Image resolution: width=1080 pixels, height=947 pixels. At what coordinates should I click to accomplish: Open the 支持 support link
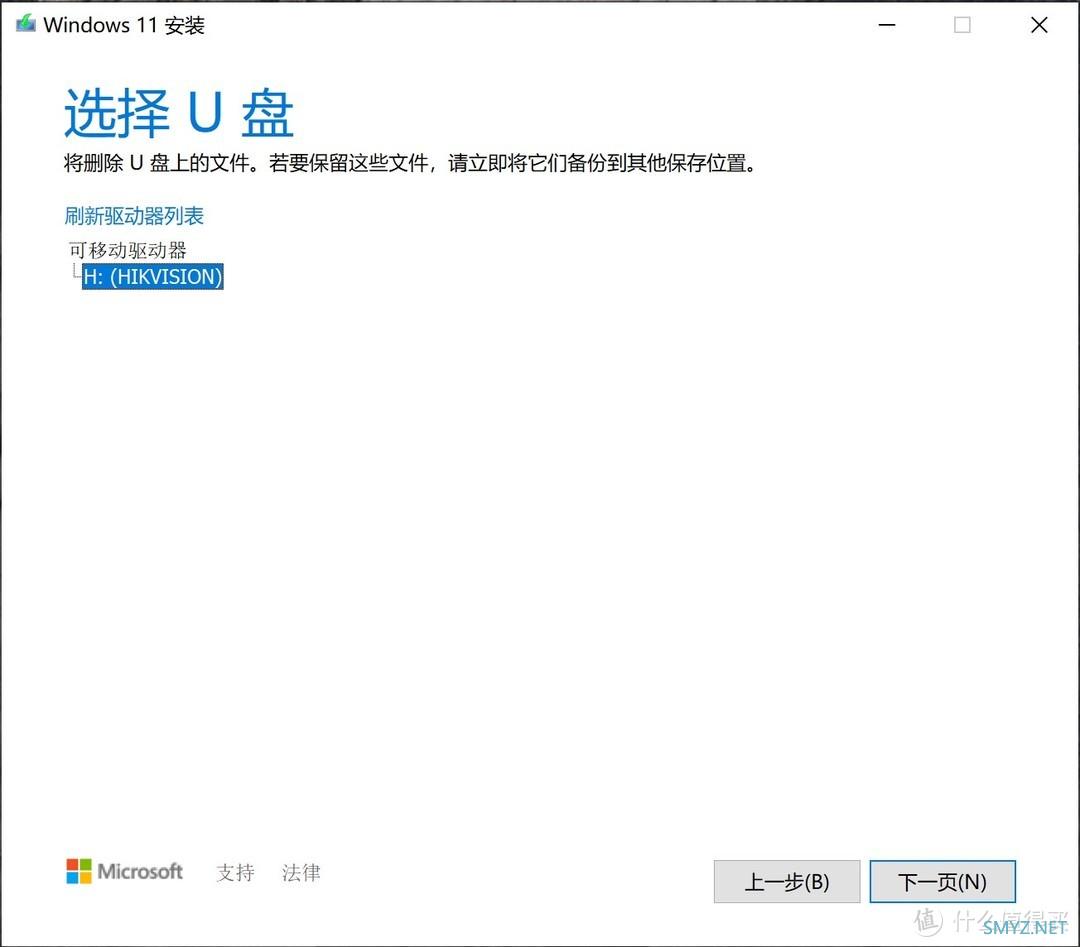click(x=235, y=873)
